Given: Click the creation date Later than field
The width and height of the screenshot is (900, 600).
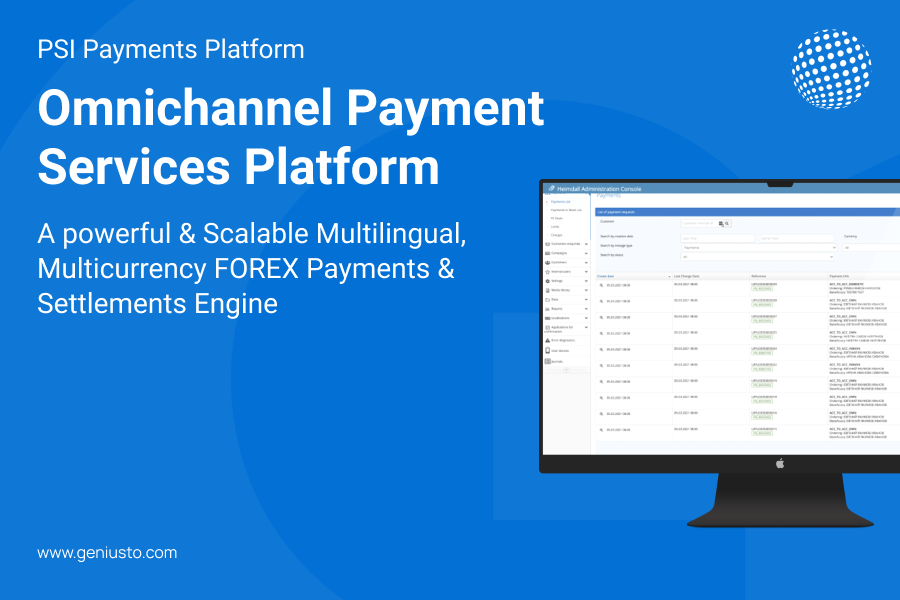Looking at the screenshot, I should click(717, 238).
